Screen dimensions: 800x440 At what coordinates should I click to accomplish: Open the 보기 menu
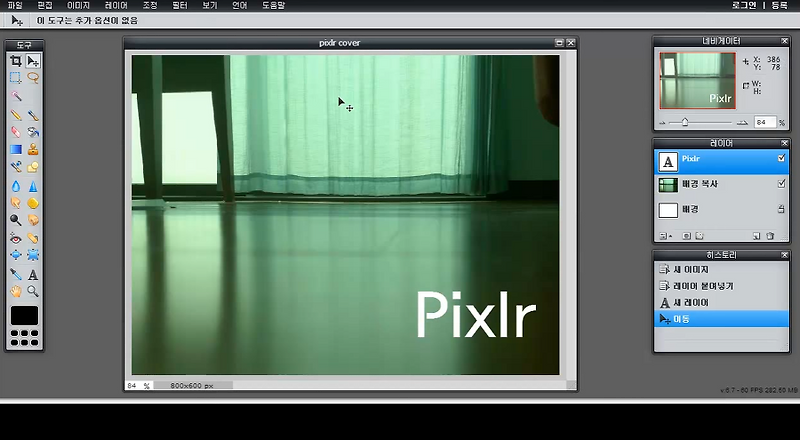point(210,6)
